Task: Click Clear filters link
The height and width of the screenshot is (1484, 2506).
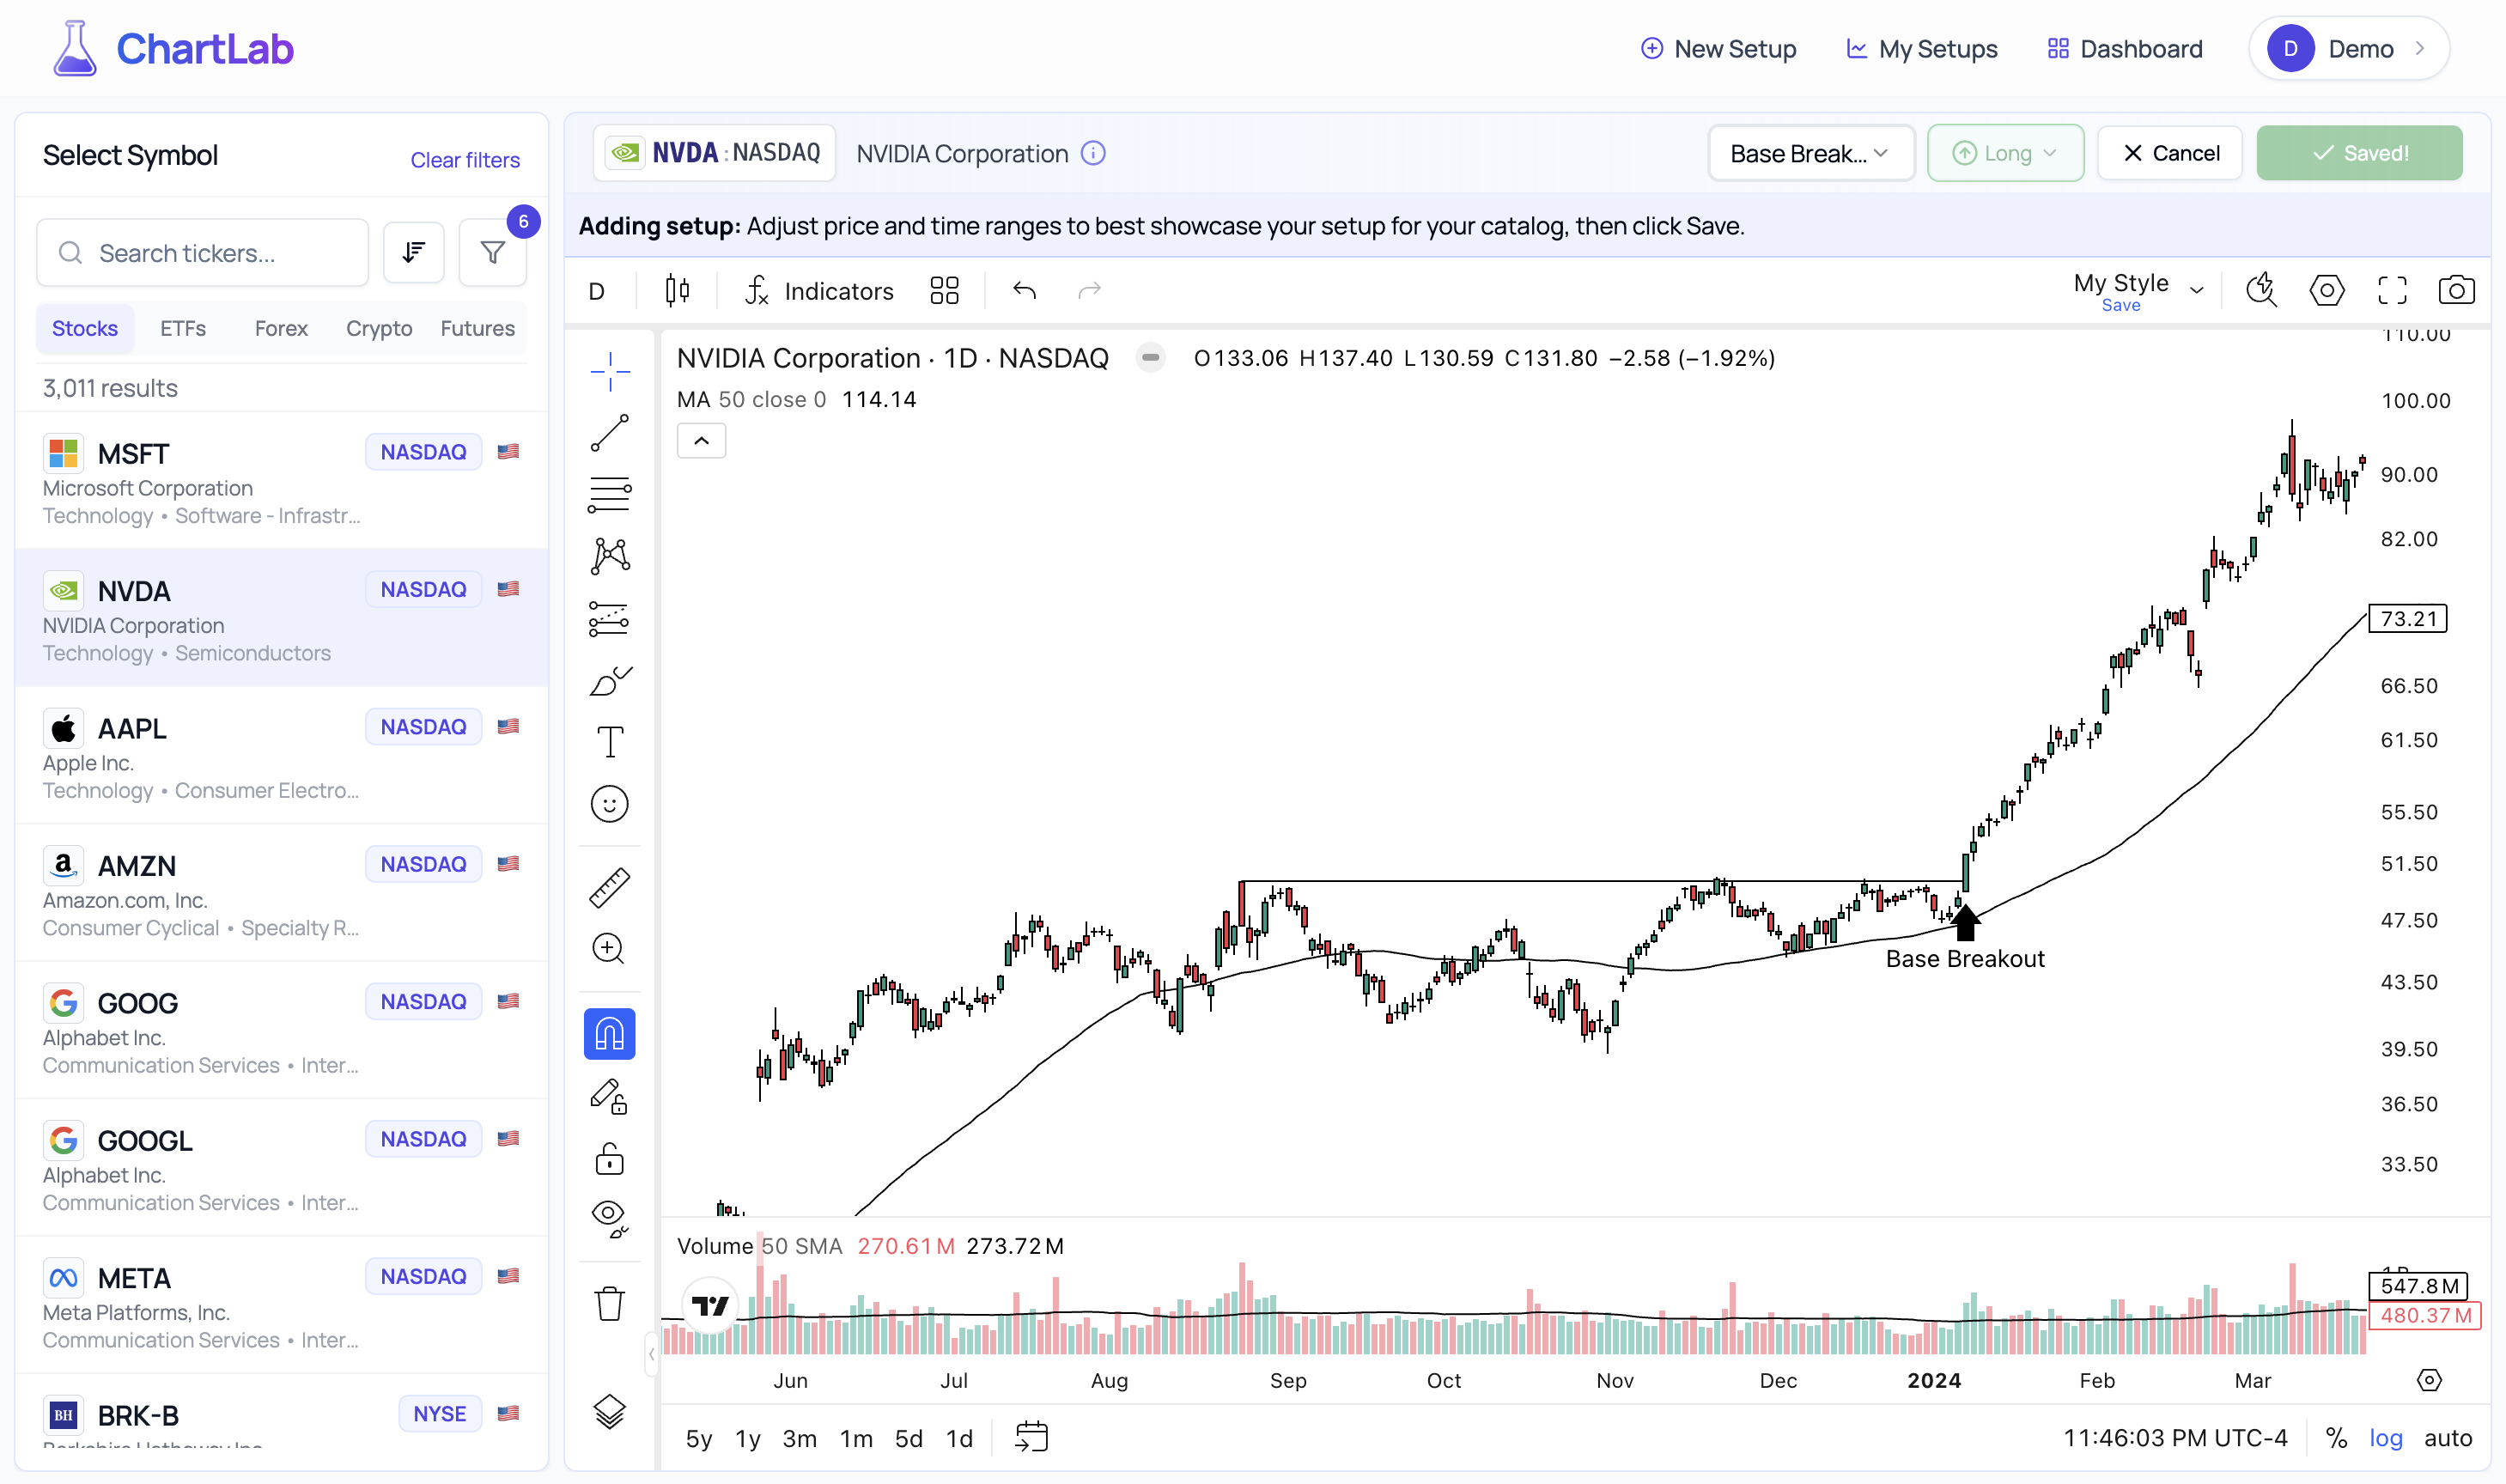Action: (x=465, y=159)
